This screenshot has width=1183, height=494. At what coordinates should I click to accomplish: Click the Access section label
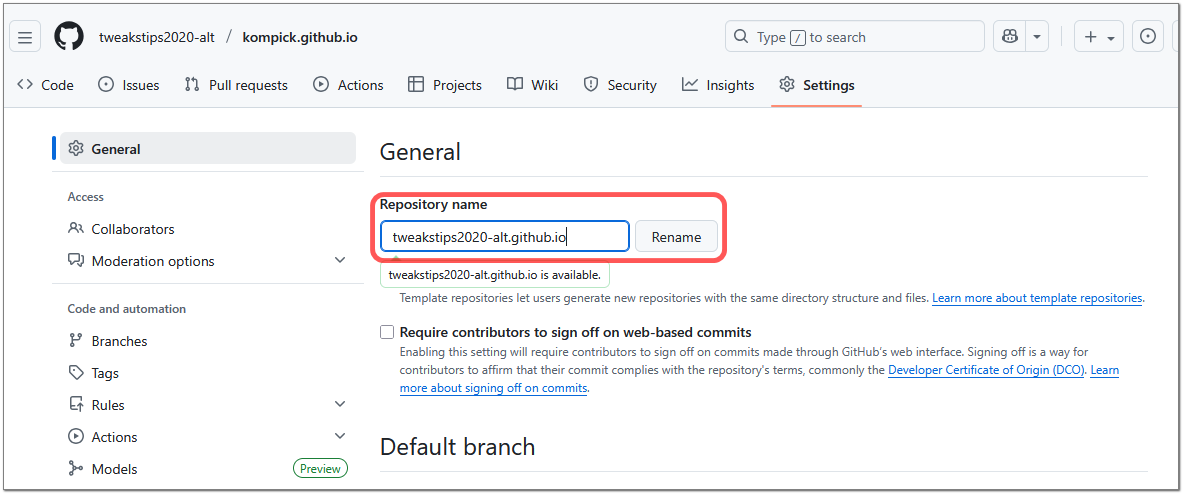pos(86,197)
